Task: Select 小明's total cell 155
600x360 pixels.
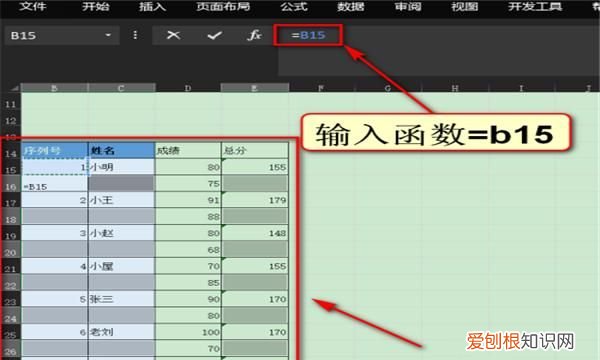Action: click(x=255, y=167)
